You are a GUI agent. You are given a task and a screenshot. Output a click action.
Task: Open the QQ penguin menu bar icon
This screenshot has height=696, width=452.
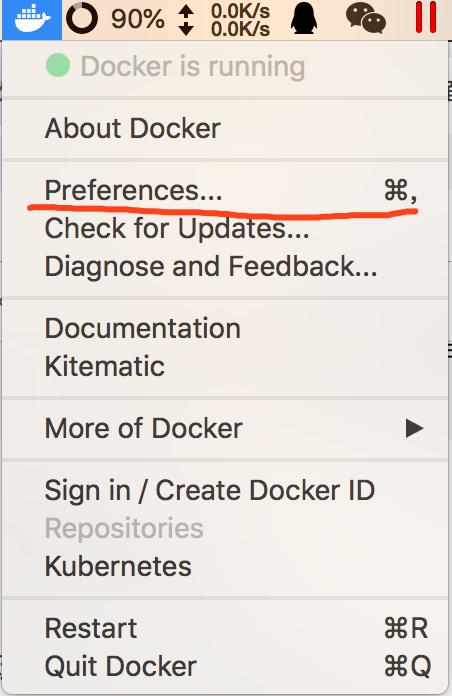304,19
